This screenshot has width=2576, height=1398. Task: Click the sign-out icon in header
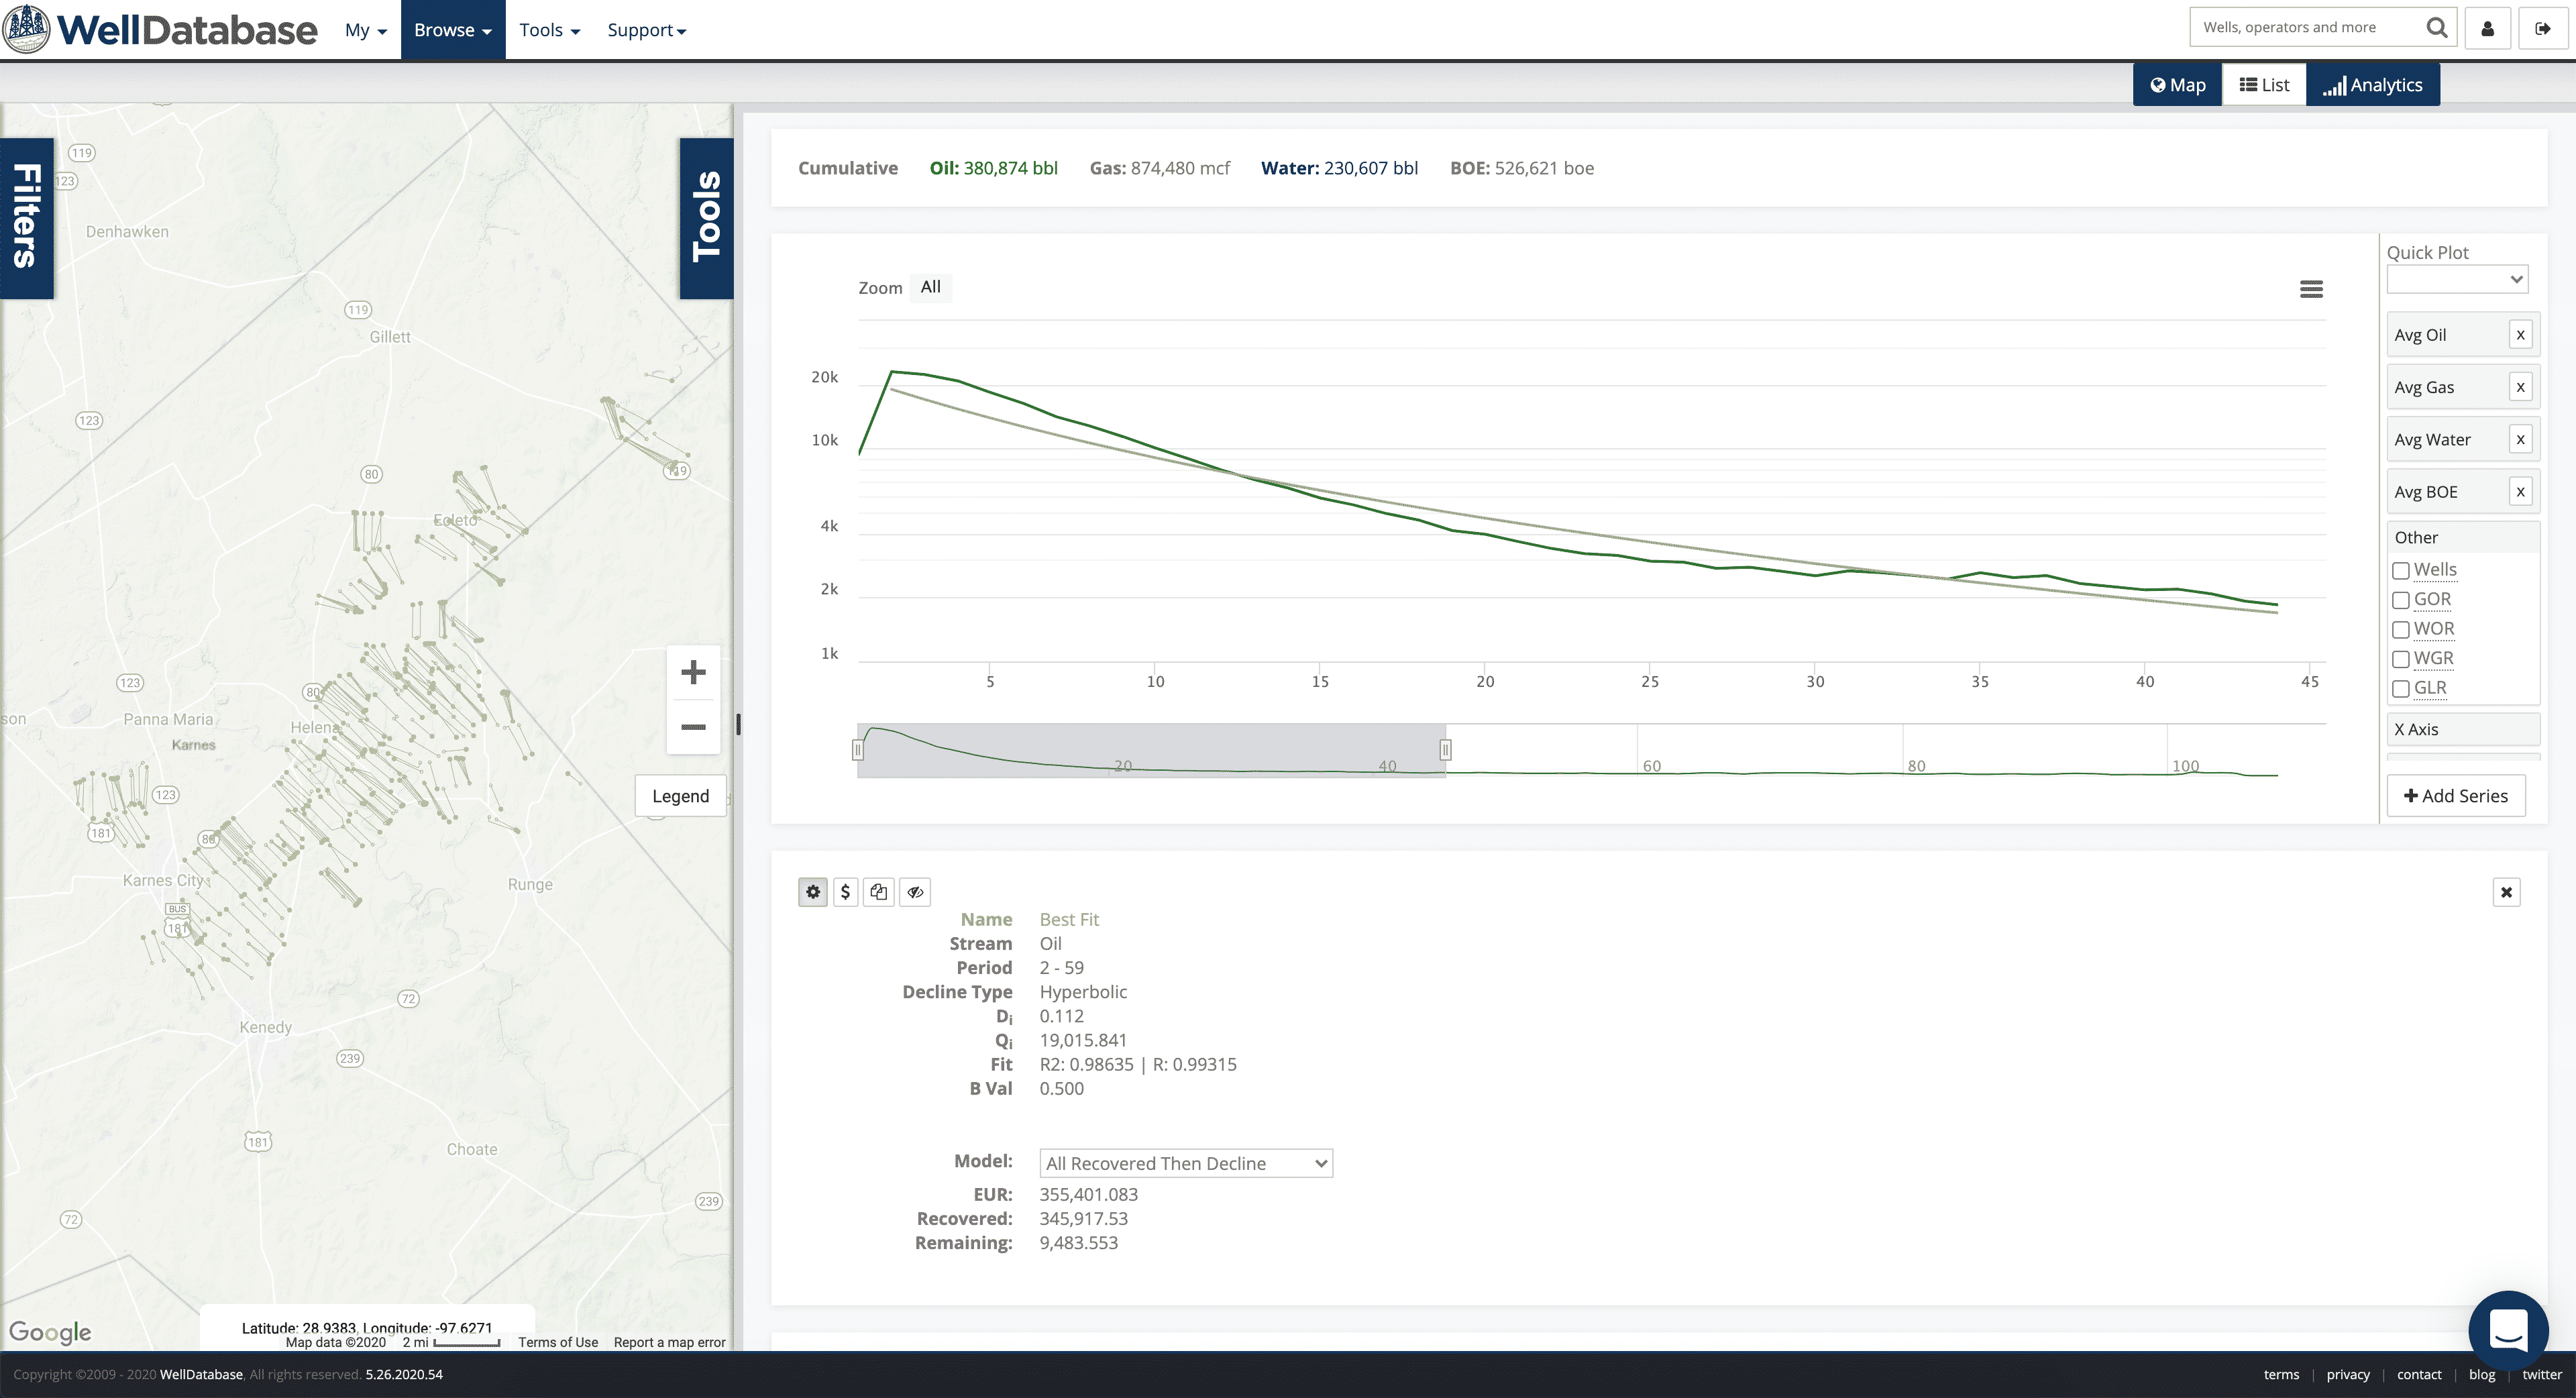tap(2542, 28)
